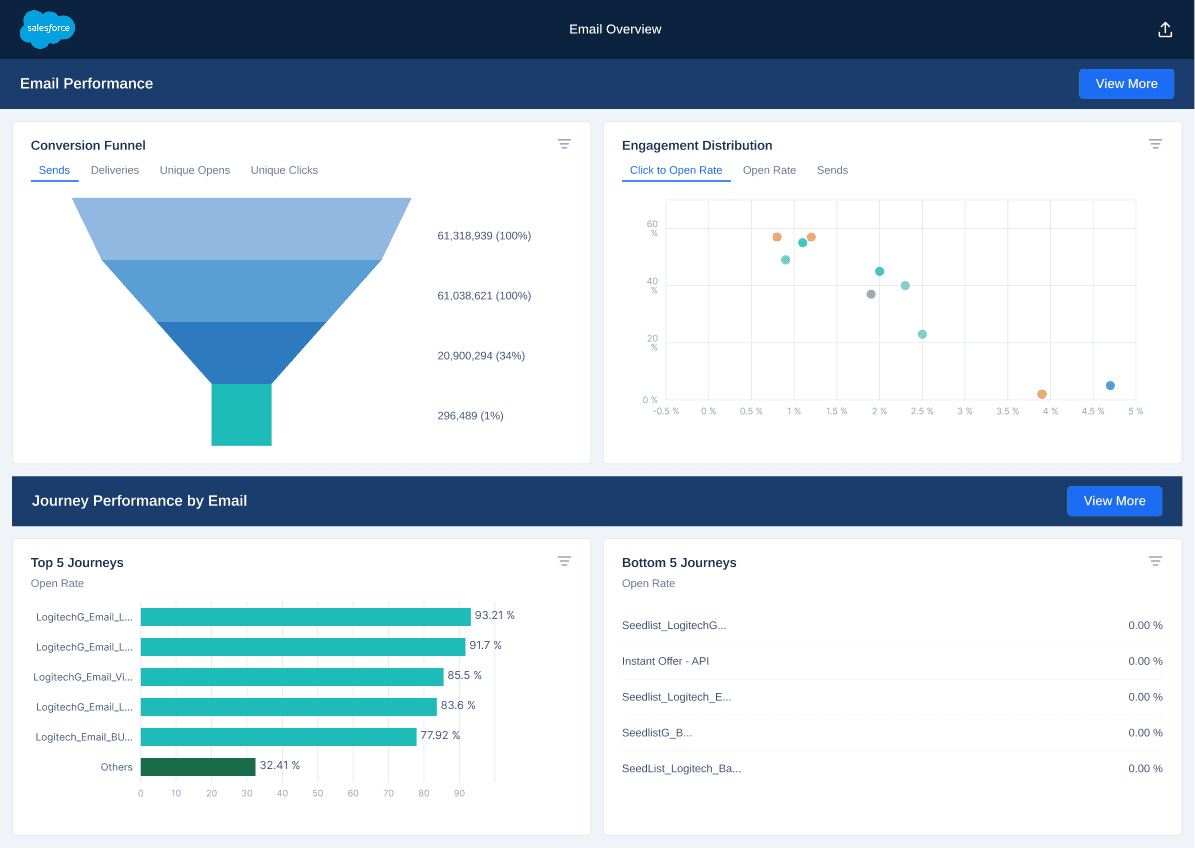The height and width of the screenshot is (848, 1195).
Task: Click the teal Unique Clicks funnel stem
Action: click(x=242, y=414)
